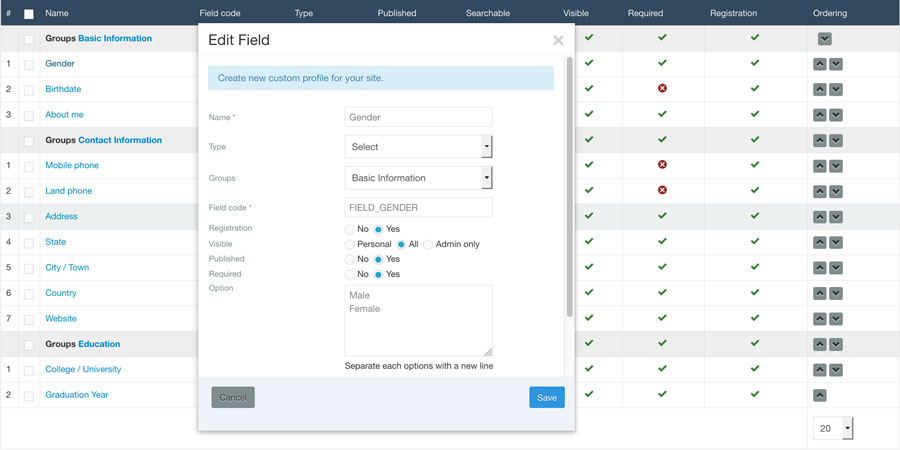900x450 pixels.
Task: Move Basic Information group down
Action: [825, 39]
